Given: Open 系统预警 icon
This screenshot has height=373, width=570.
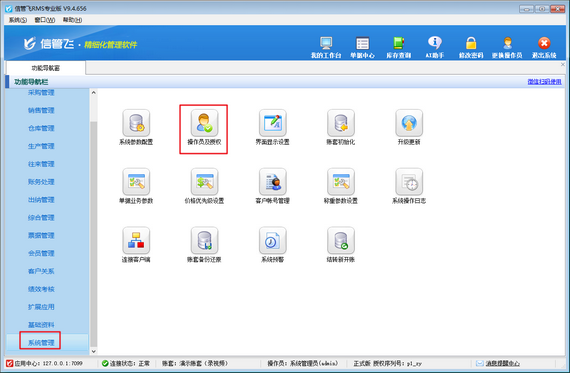Looking at the screenshot, I should 273,241.
